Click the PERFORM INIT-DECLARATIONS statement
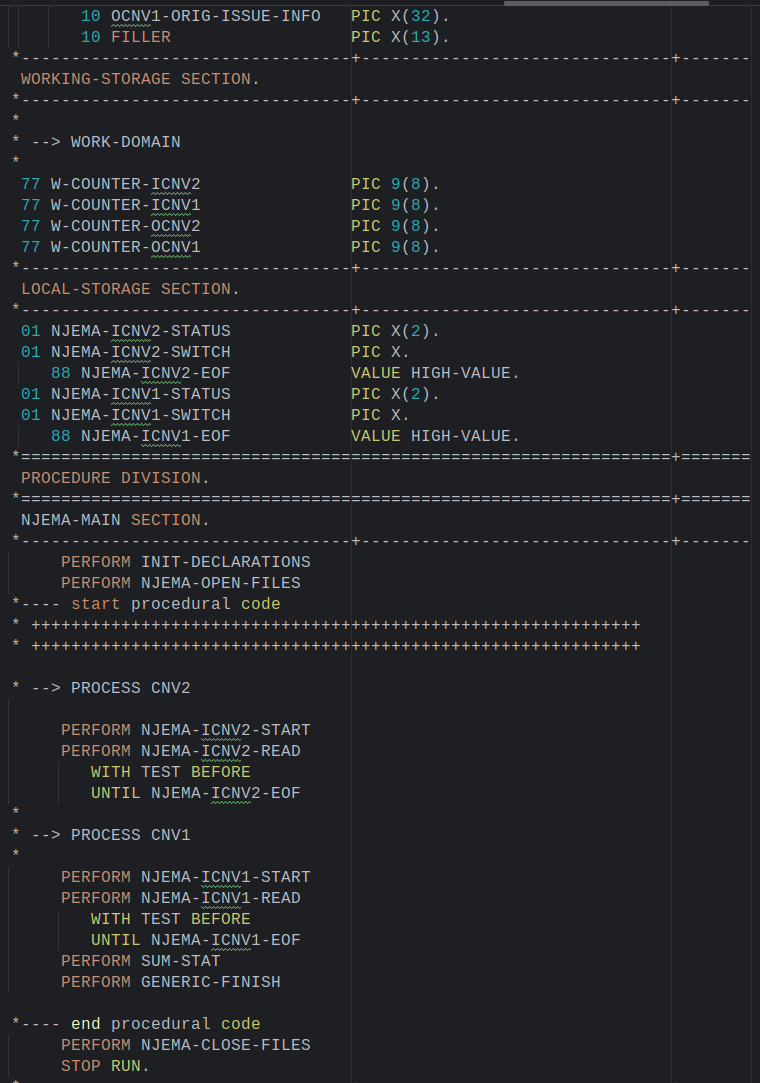The width and height of the screenshot is (760, 1083). [185, 562]
